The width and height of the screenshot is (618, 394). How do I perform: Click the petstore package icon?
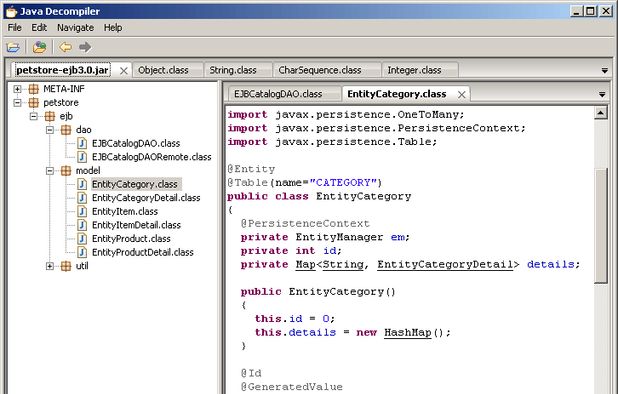[34, 103]
